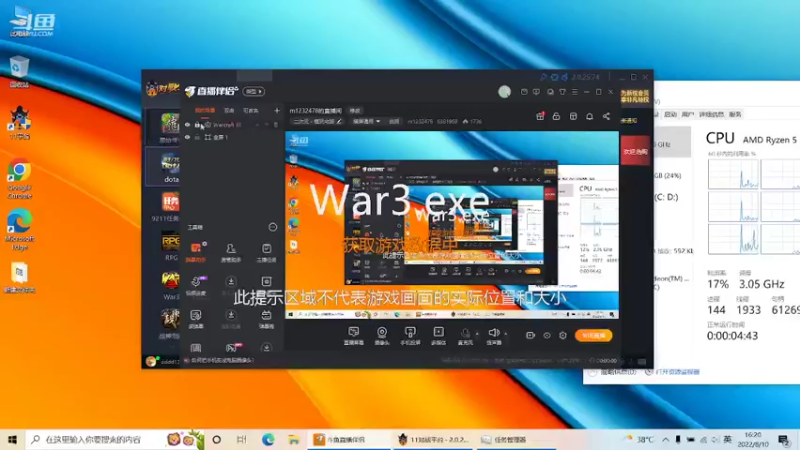Viewport: 800px width, 450px height.
Task: Click the 修改 button next to room title
Action: [x=355, y=111]
